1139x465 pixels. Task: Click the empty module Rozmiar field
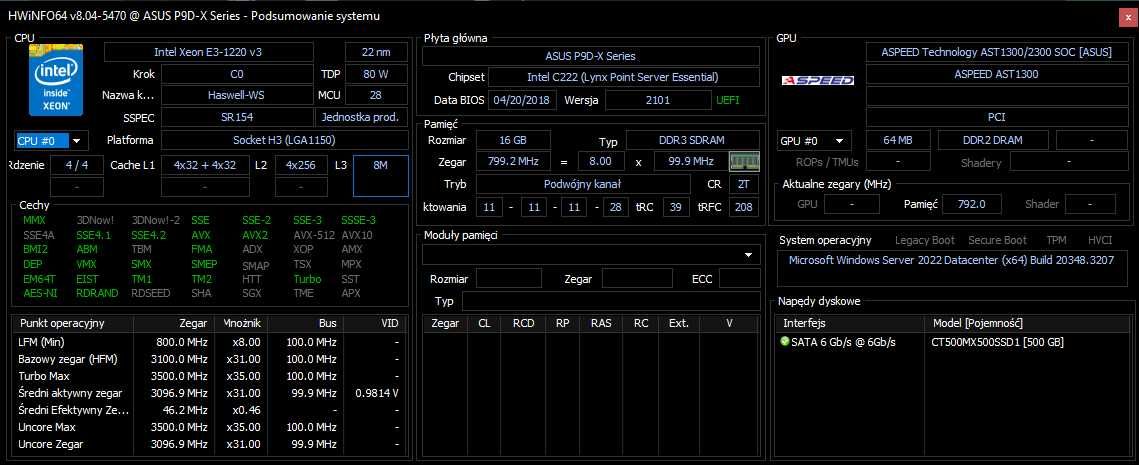[509, 278]
